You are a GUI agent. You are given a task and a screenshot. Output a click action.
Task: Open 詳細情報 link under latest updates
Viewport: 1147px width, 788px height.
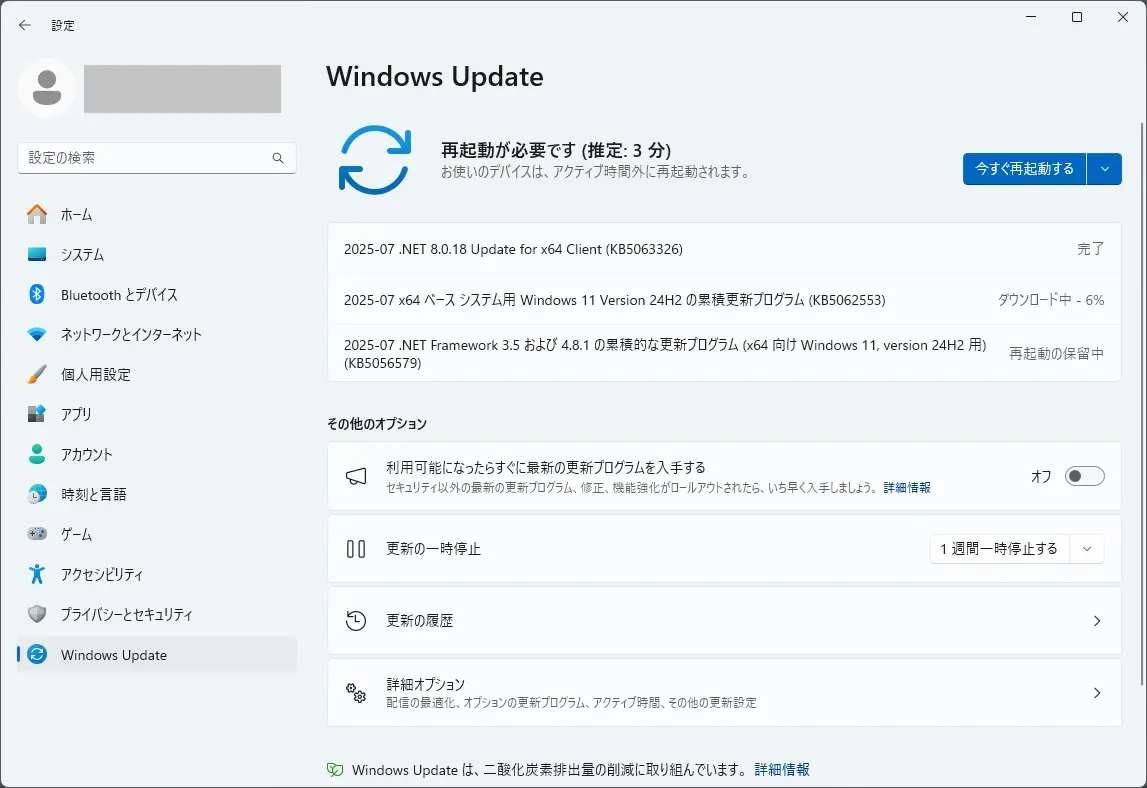907,487
